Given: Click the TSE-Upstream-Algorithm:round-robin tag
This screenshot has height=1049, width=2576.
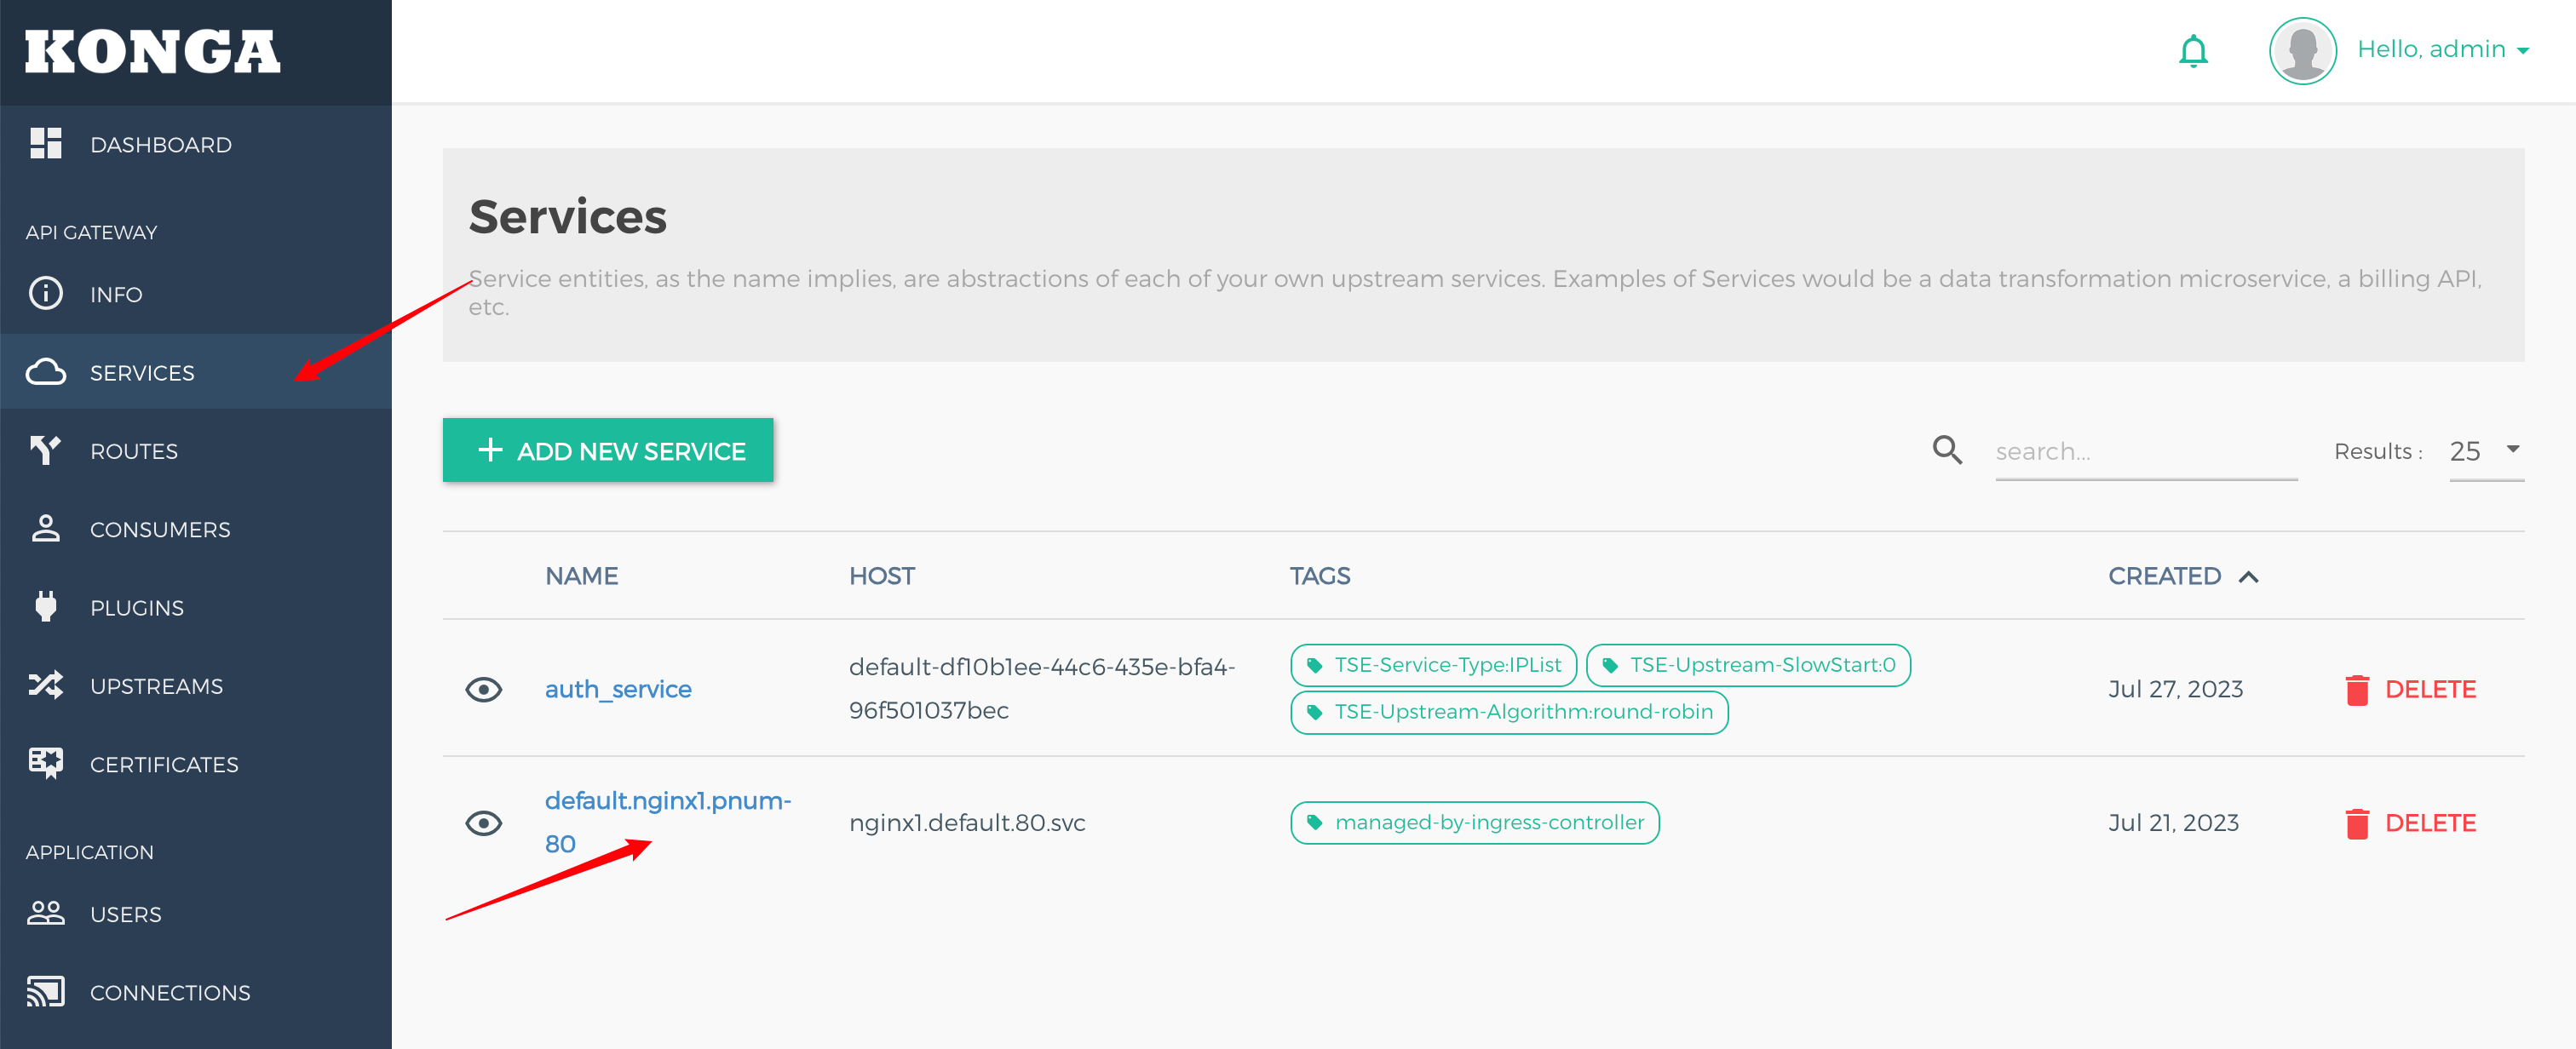Looking at the screenshot, I should coord(1509,712).
